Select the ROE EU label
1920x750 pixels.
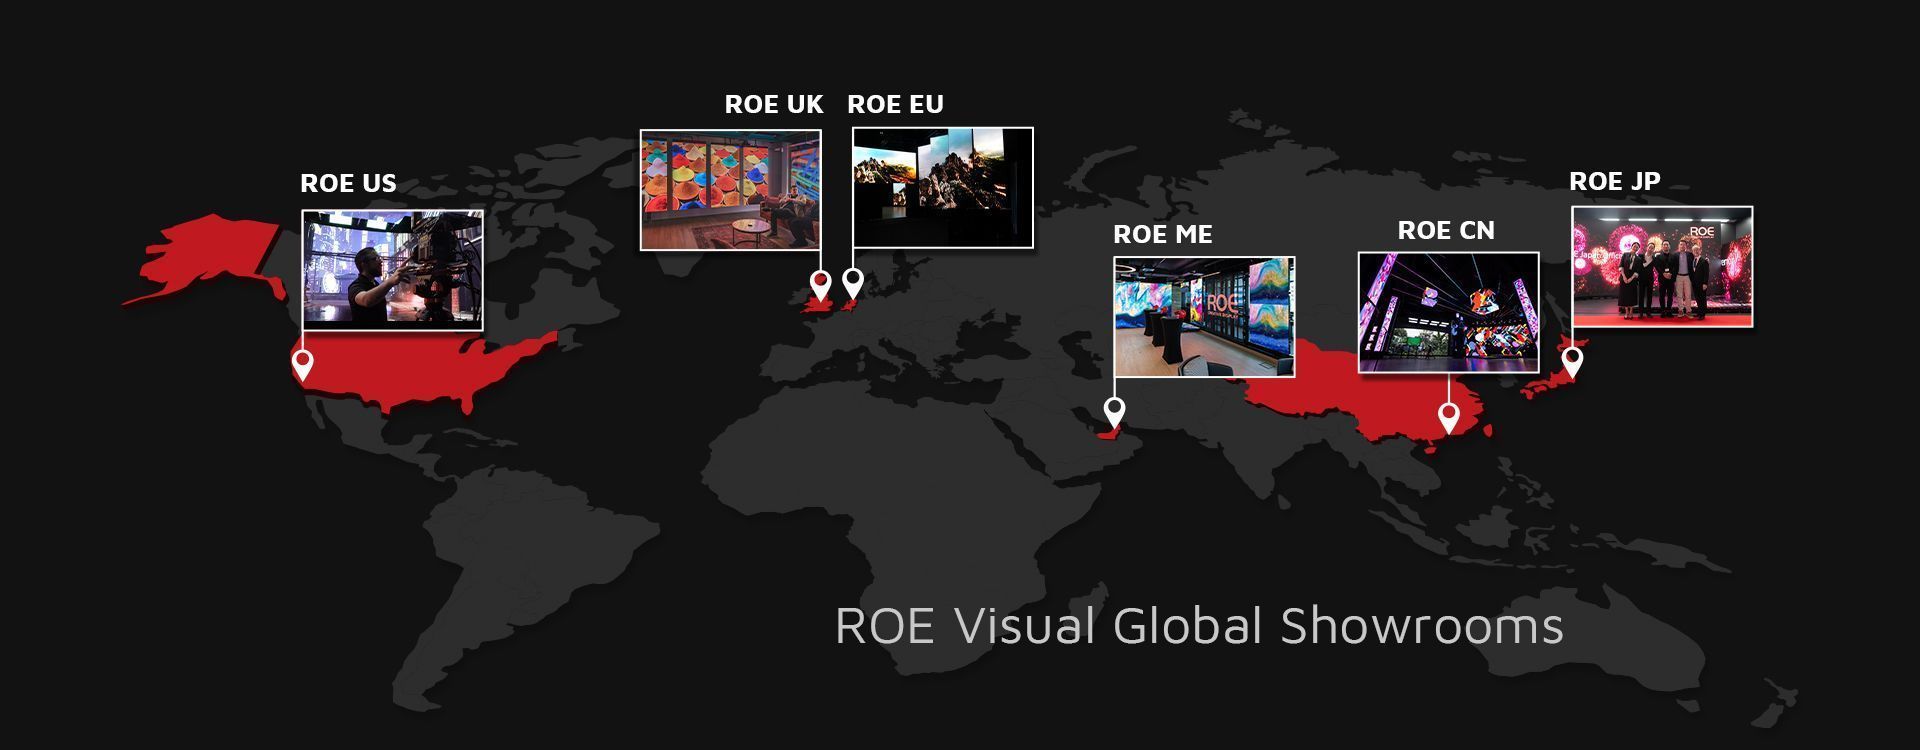point(895,104)
